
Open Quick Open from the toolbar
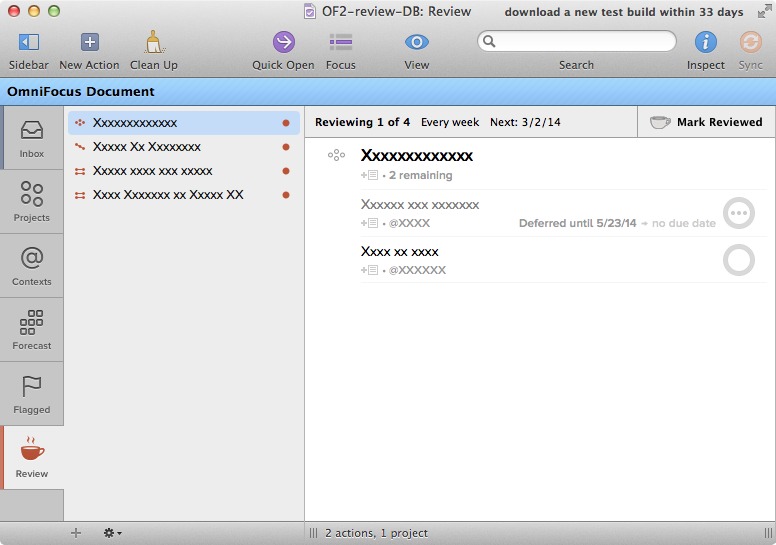[283, 50]
